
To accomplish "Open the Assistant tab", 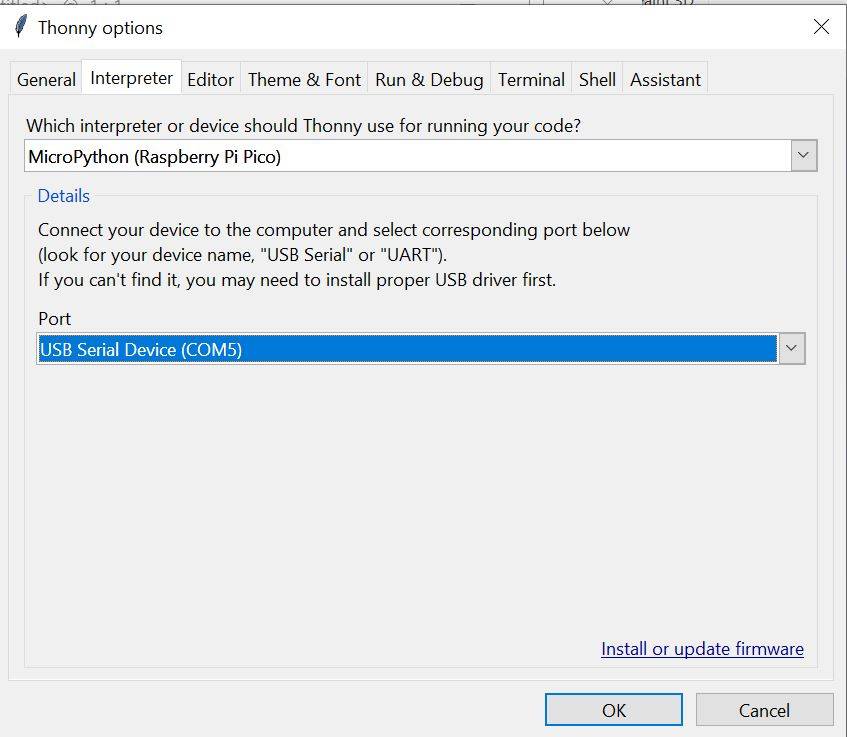I will coord(665,80).
